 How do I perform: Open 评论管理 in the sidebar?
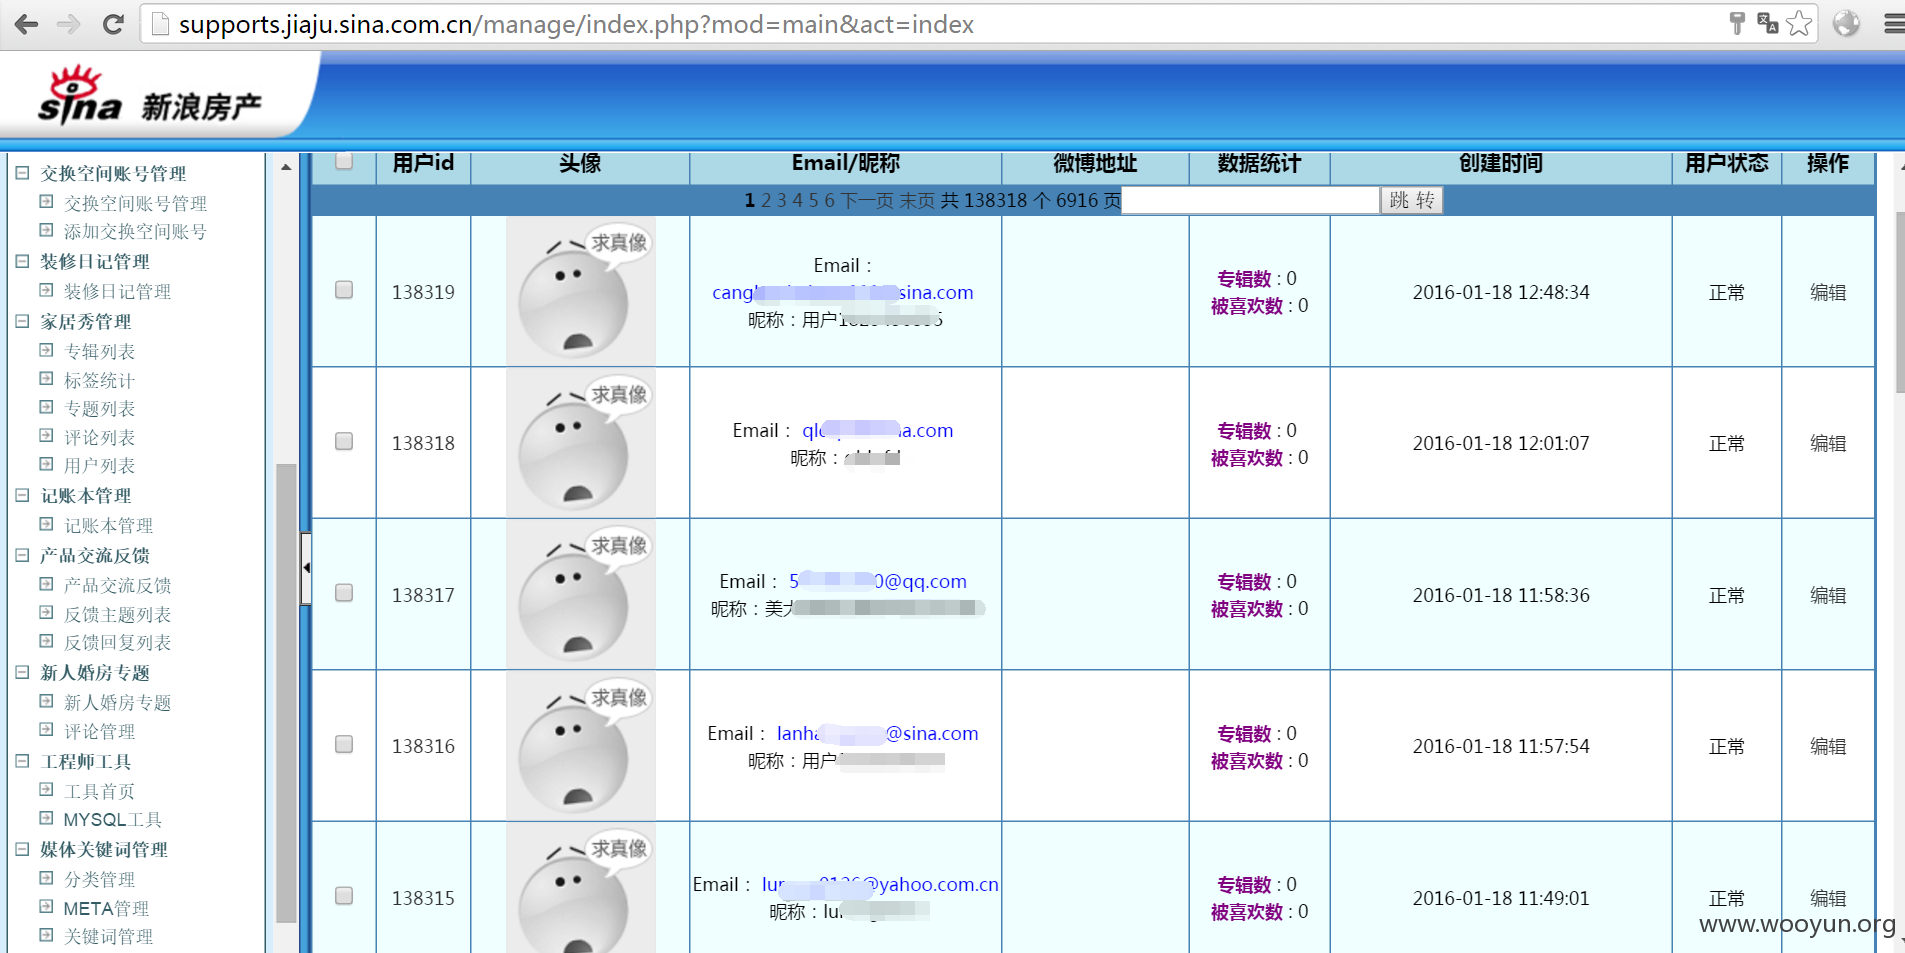(x=99, y=731)
